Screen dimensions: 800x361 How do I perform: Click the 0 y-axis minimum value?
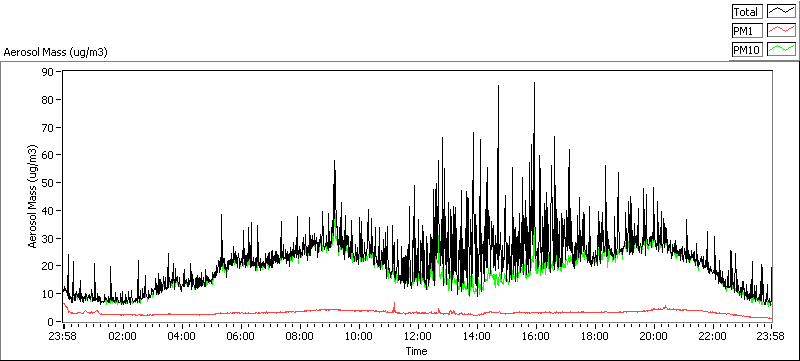tap(52, 322)
